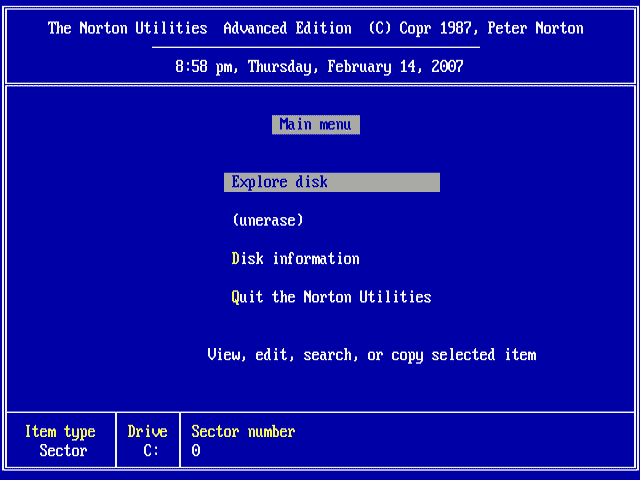Open the Disk information option
Image resolution: width=640 pixels, height=480 pixels.
pyautogui.click(x=296, y=259)
